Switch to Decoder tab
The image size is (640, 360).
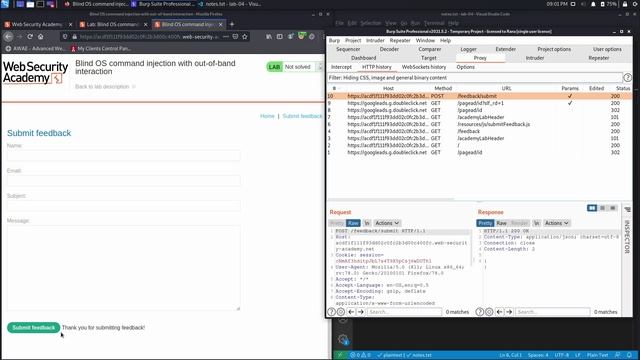tap(389, 49)
